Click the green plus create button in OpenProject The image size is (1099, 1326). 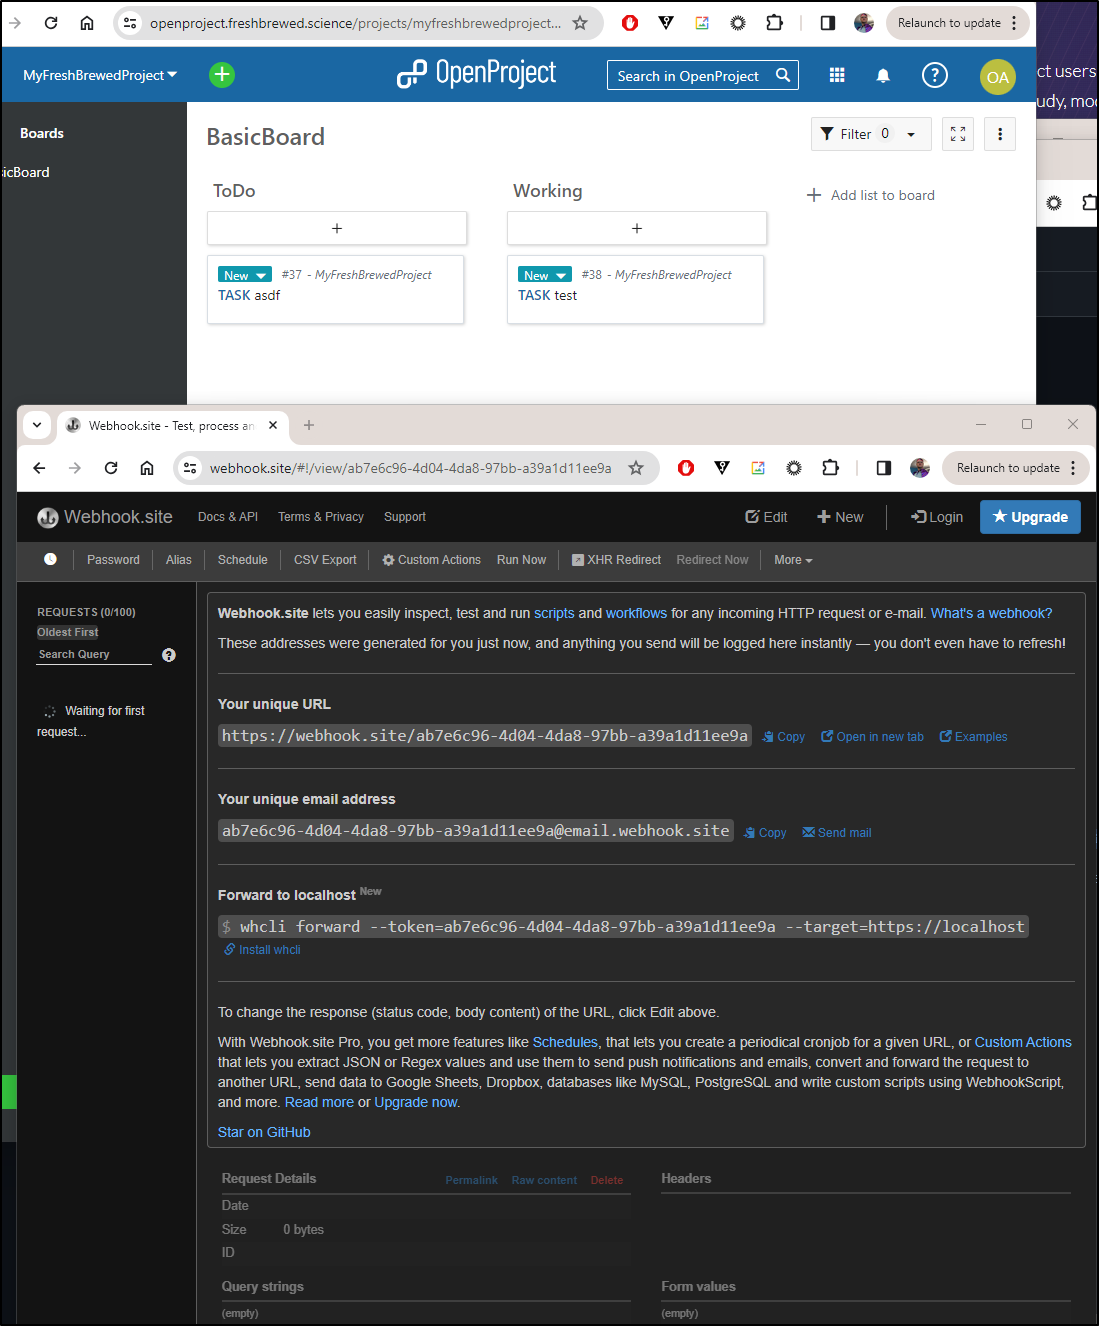pos(222,75)
